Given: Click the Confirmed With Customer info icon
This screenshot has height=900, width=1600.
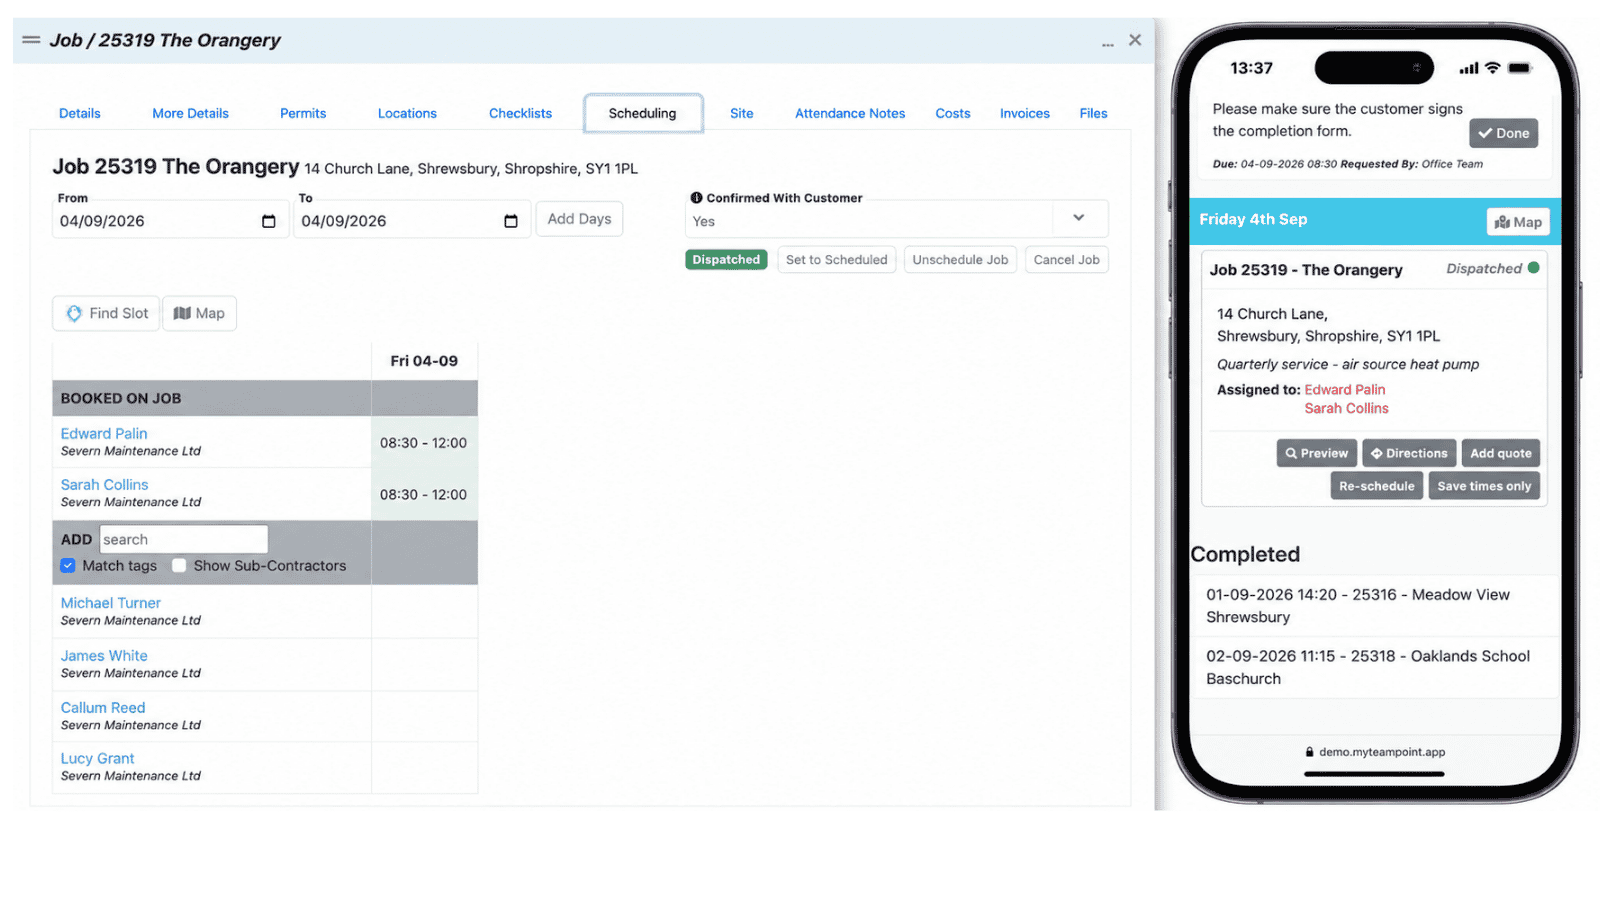Looking at the screenshot, I should click(696, 198).
